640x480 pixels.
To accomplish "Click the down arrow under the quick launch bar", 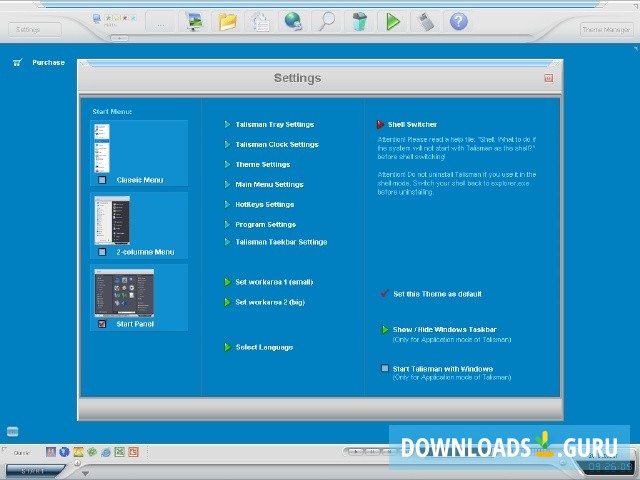I will [85, 473].
